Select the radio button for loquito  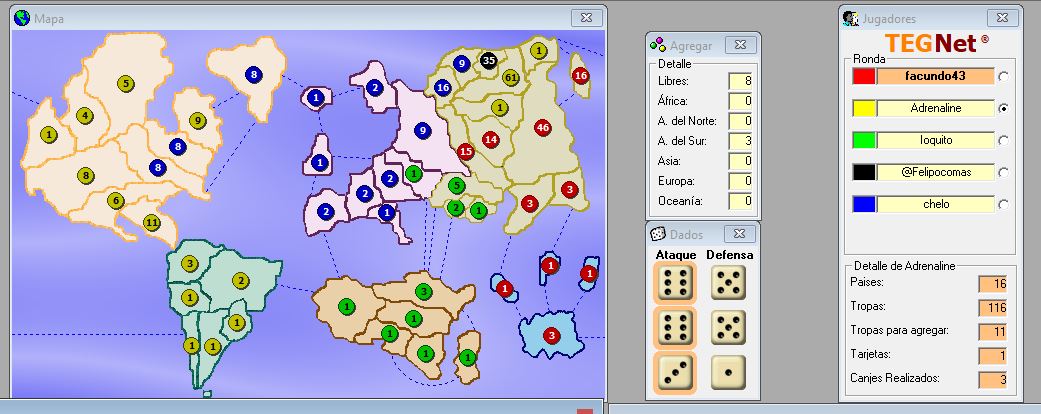(1003, 140)
